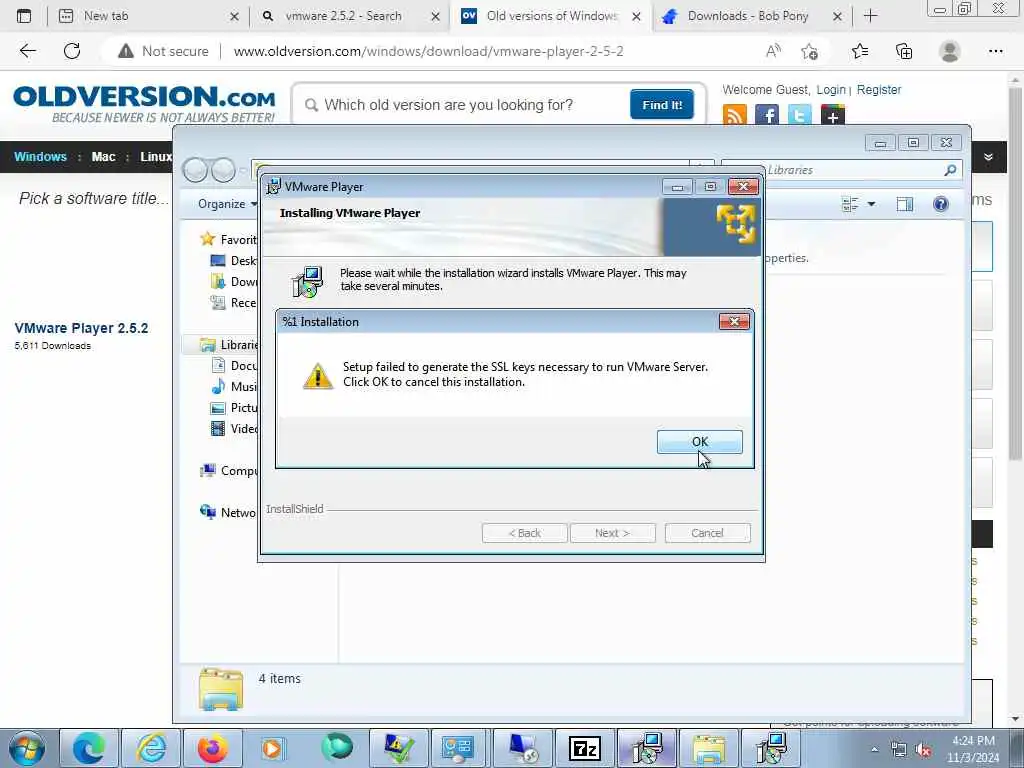Open the Edge tab actions menu
This screenshot has height=768, width=1024.
[x=24, y=16]
